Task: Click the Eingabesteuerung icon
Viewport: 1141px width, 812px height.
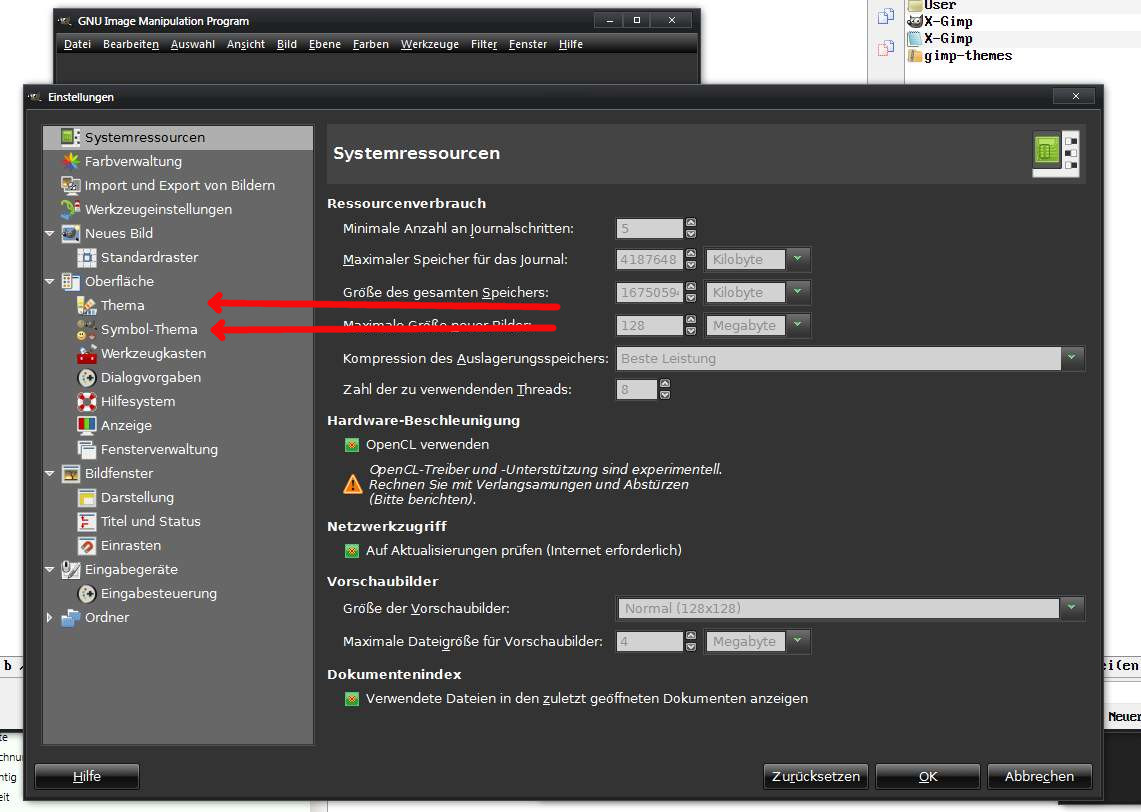Action: click(x=87, y=594)
